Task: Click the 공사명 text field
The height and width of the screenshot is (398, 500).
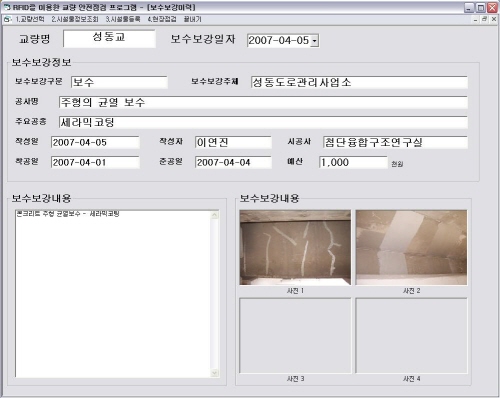Action: point(263,102)
